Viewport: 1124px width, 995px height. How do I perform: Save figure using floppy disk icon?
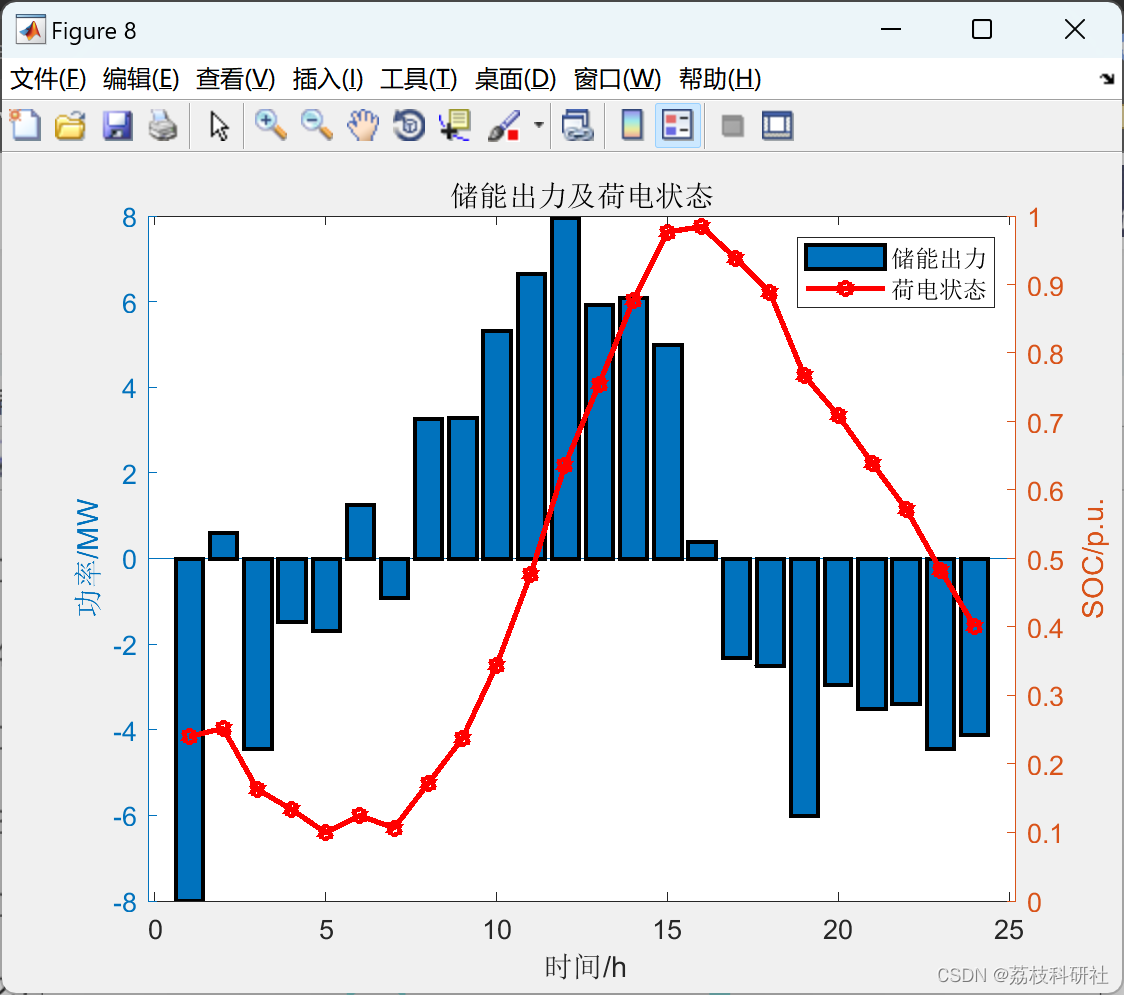point(117,125)
